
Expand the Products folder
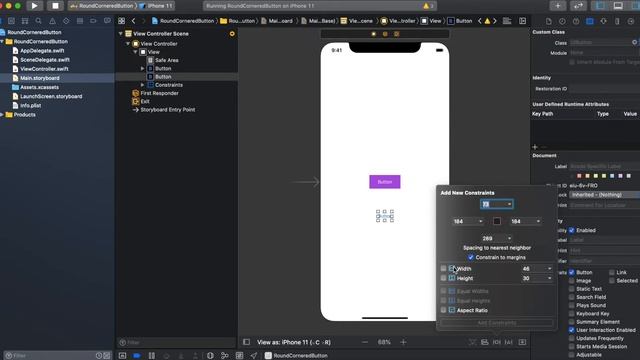2,115
